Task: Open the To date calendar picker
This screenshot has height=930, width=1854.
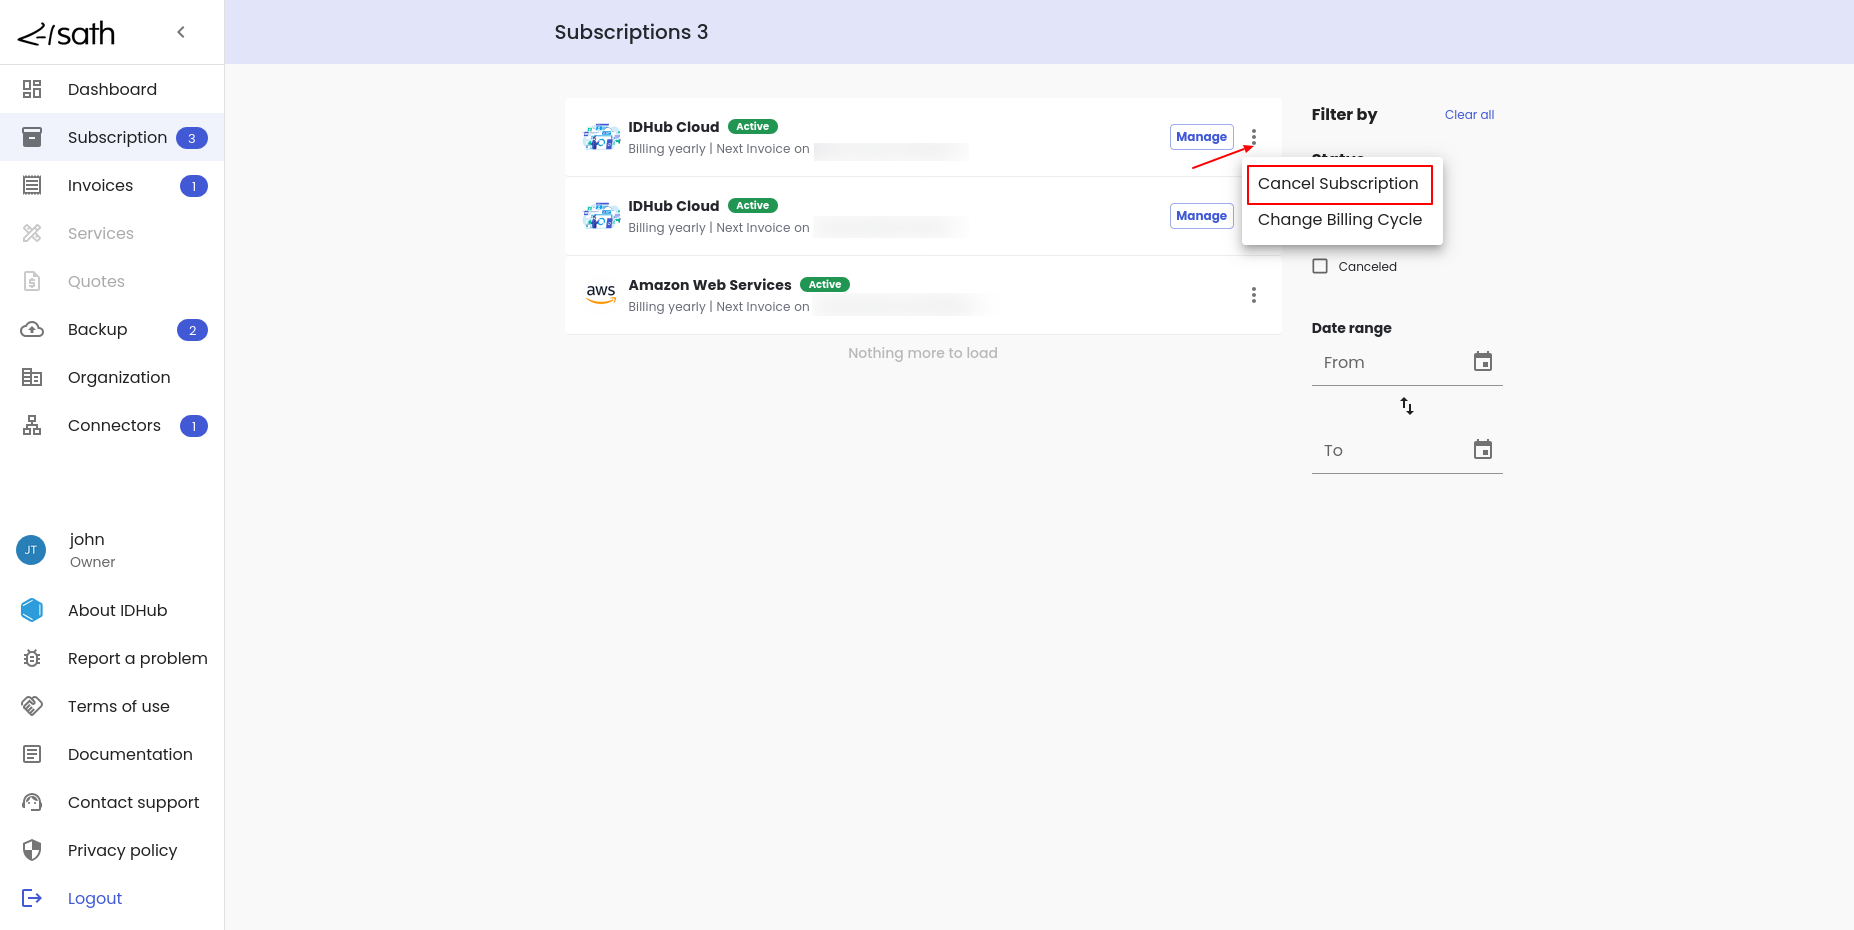Action: click(1482, 450)
